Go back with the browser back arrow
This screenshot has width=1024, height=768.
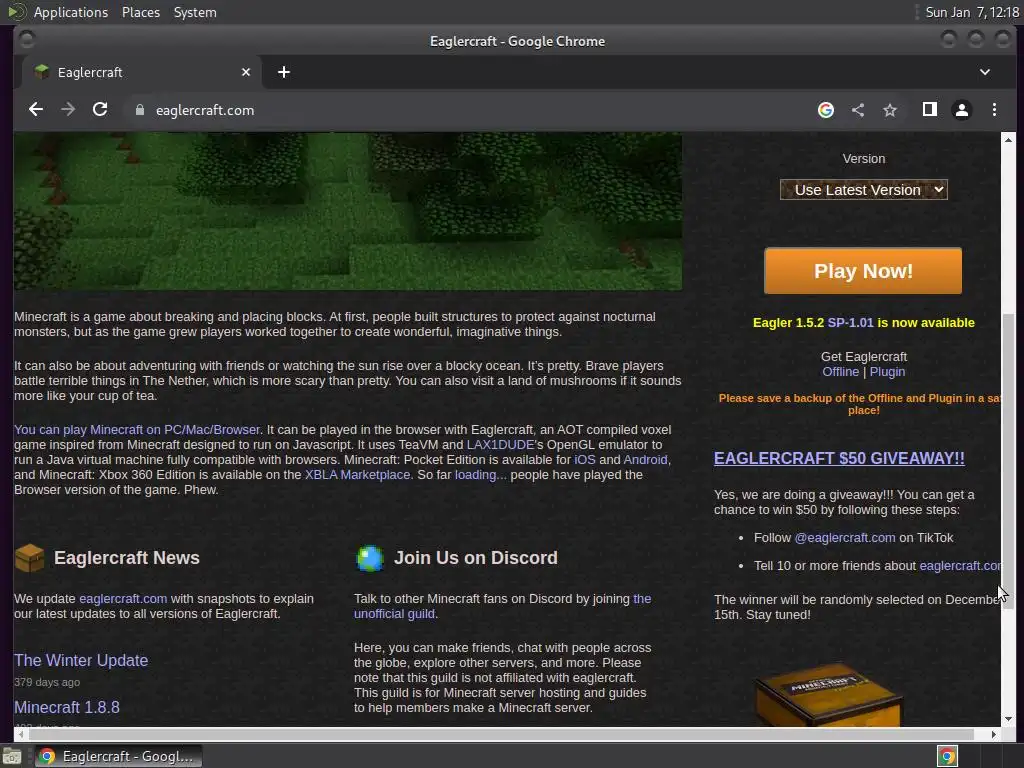tap(36, 110)
